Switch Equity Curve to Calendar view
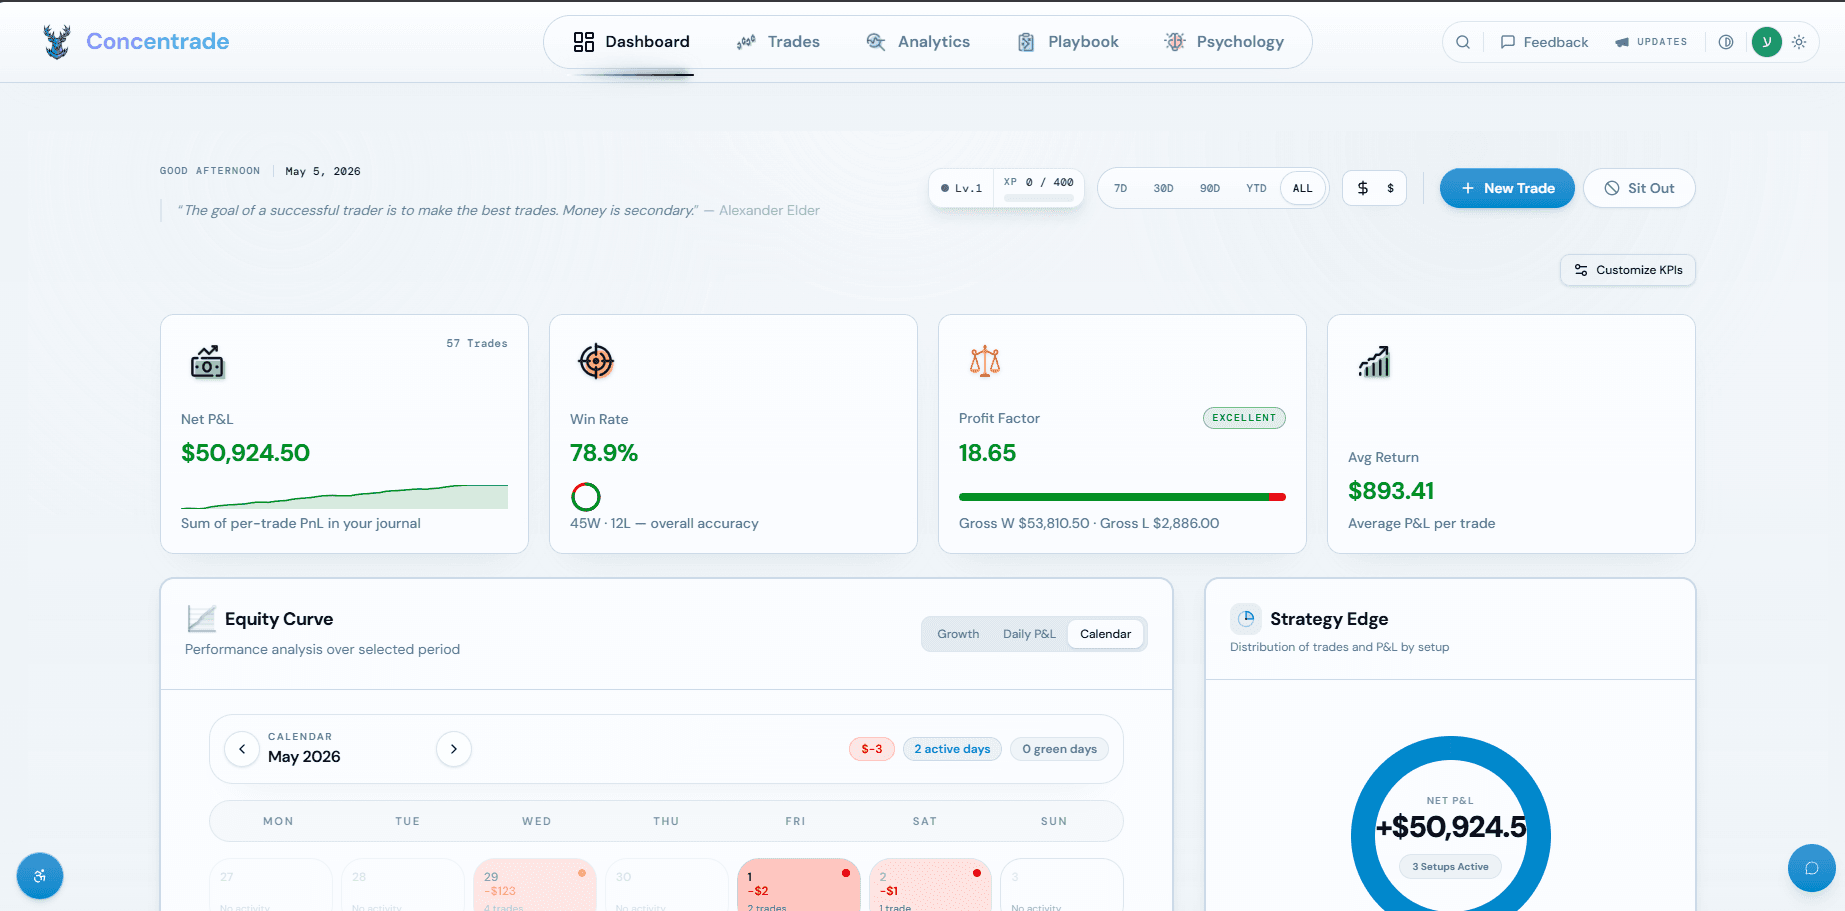Screen dimensions: 1845x911 click(1105, 634)
